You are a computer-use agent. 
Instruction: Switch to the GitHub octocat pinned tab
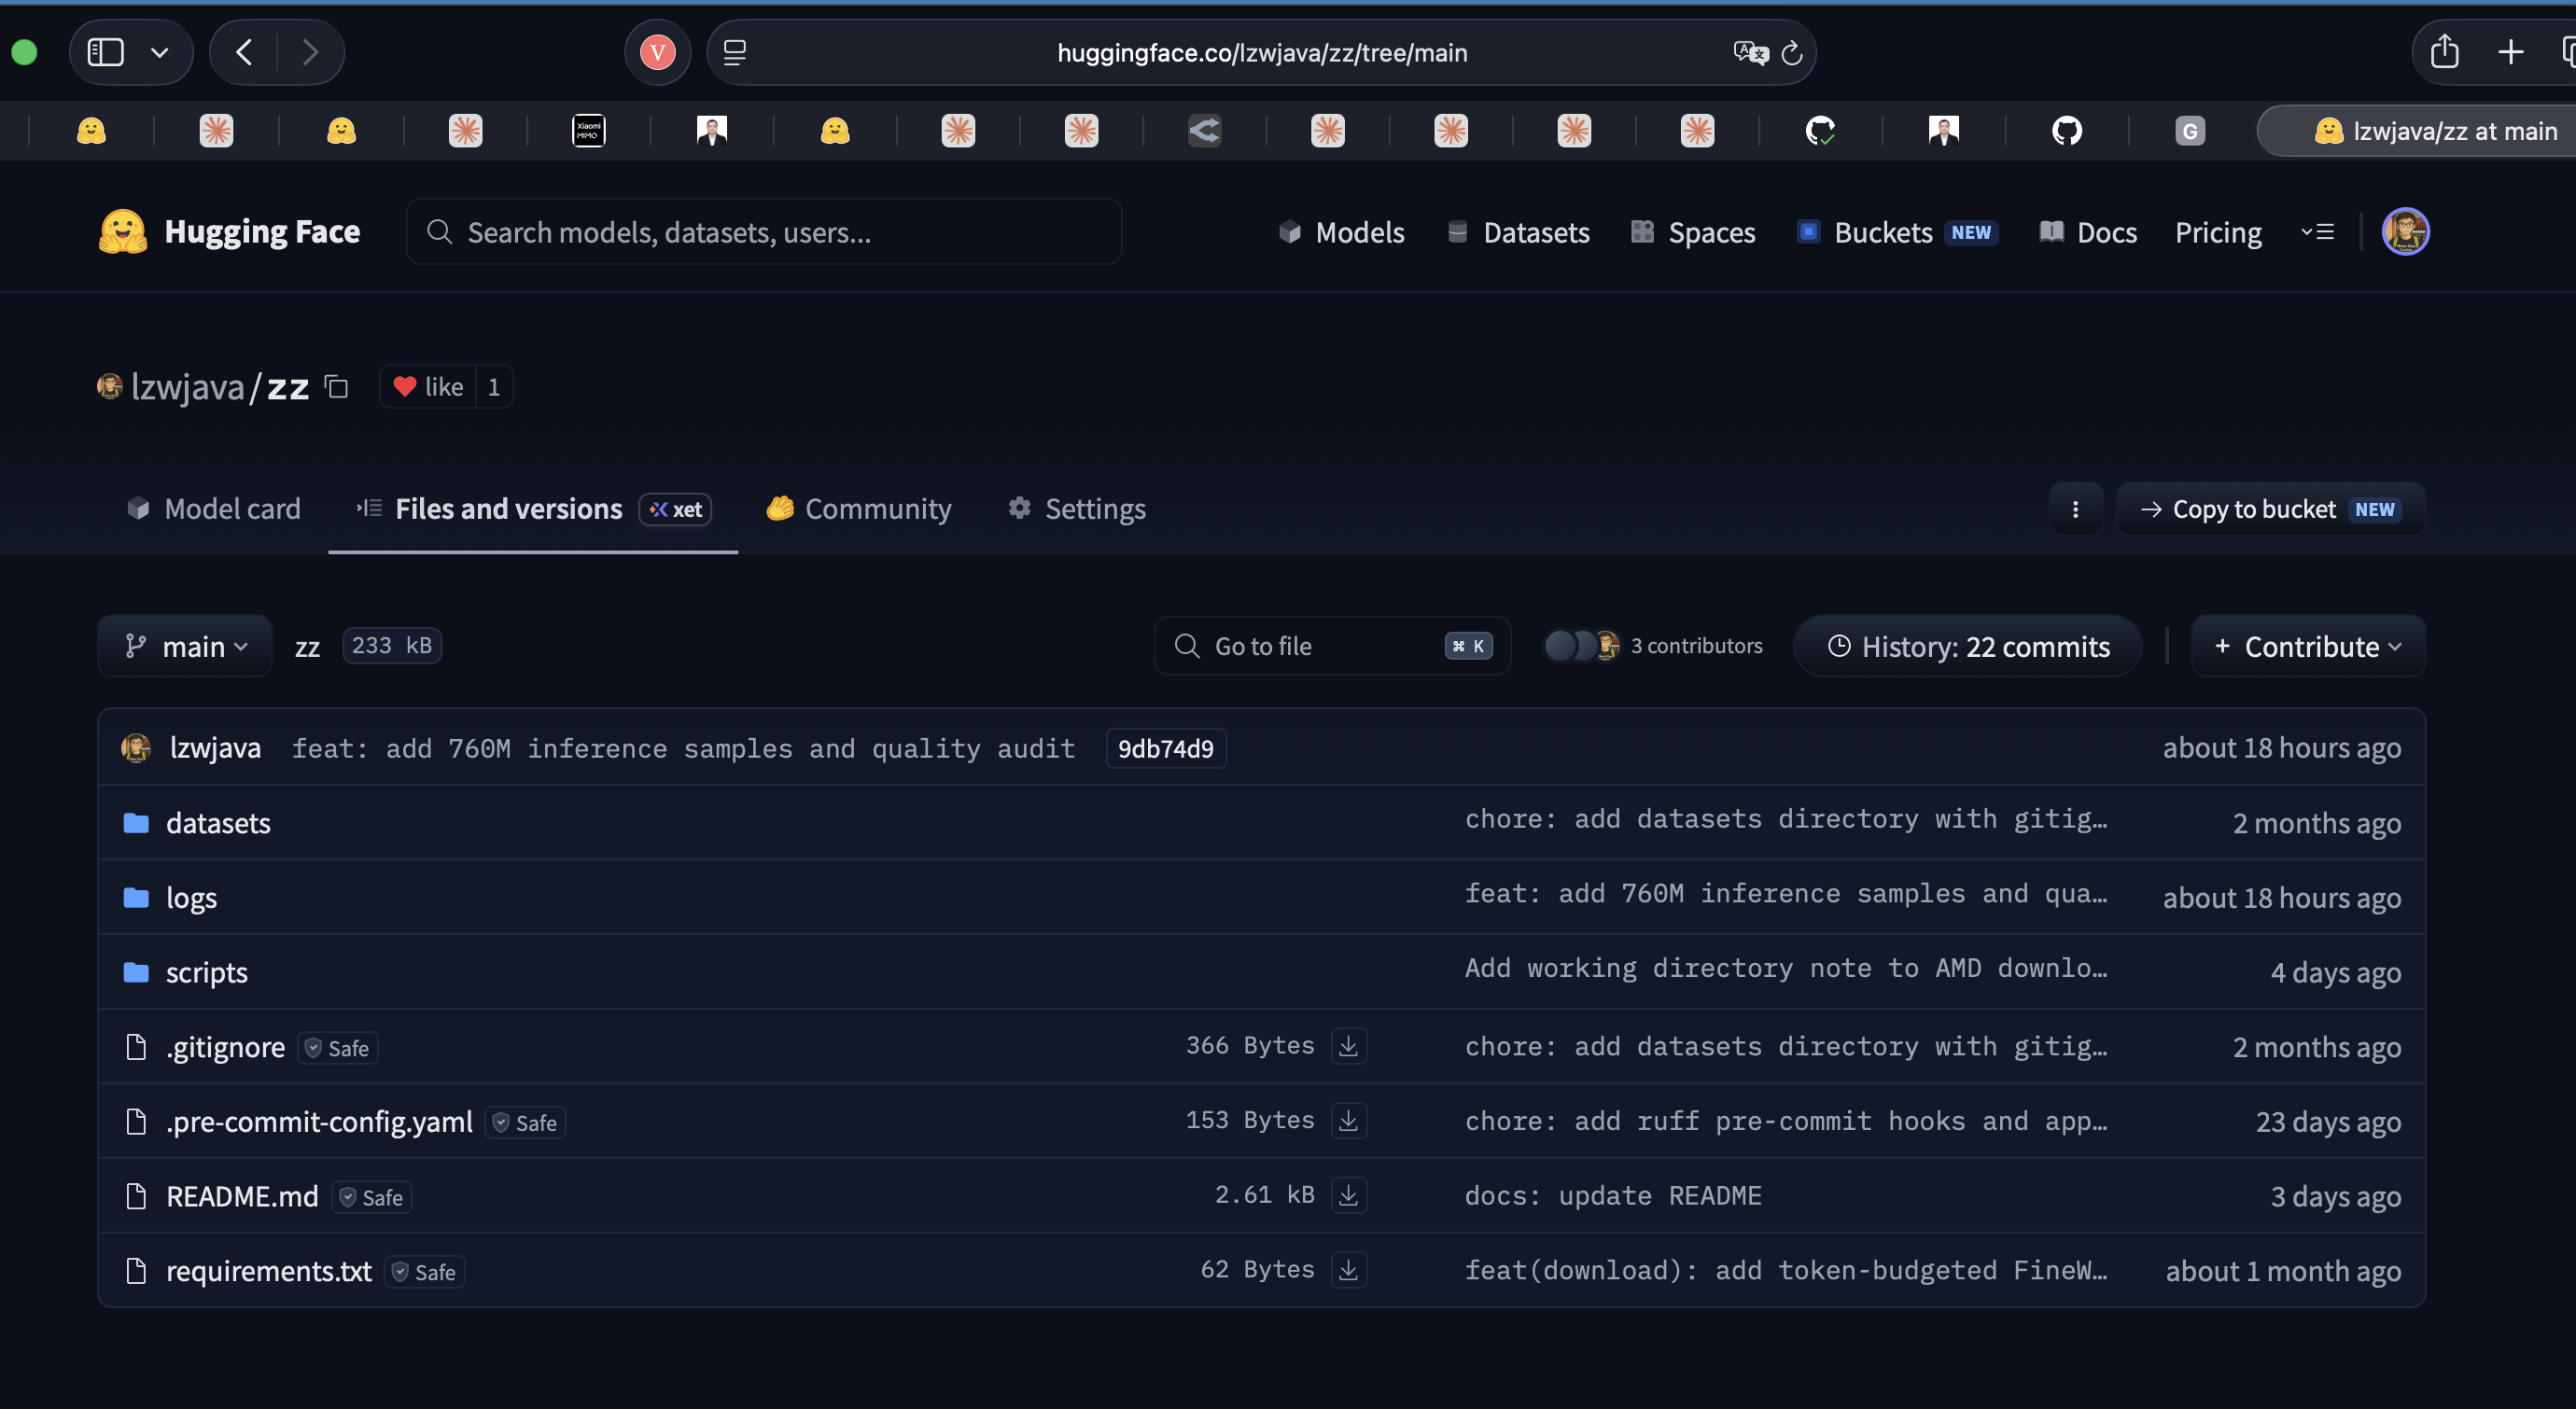click(x=2066, y=130)
